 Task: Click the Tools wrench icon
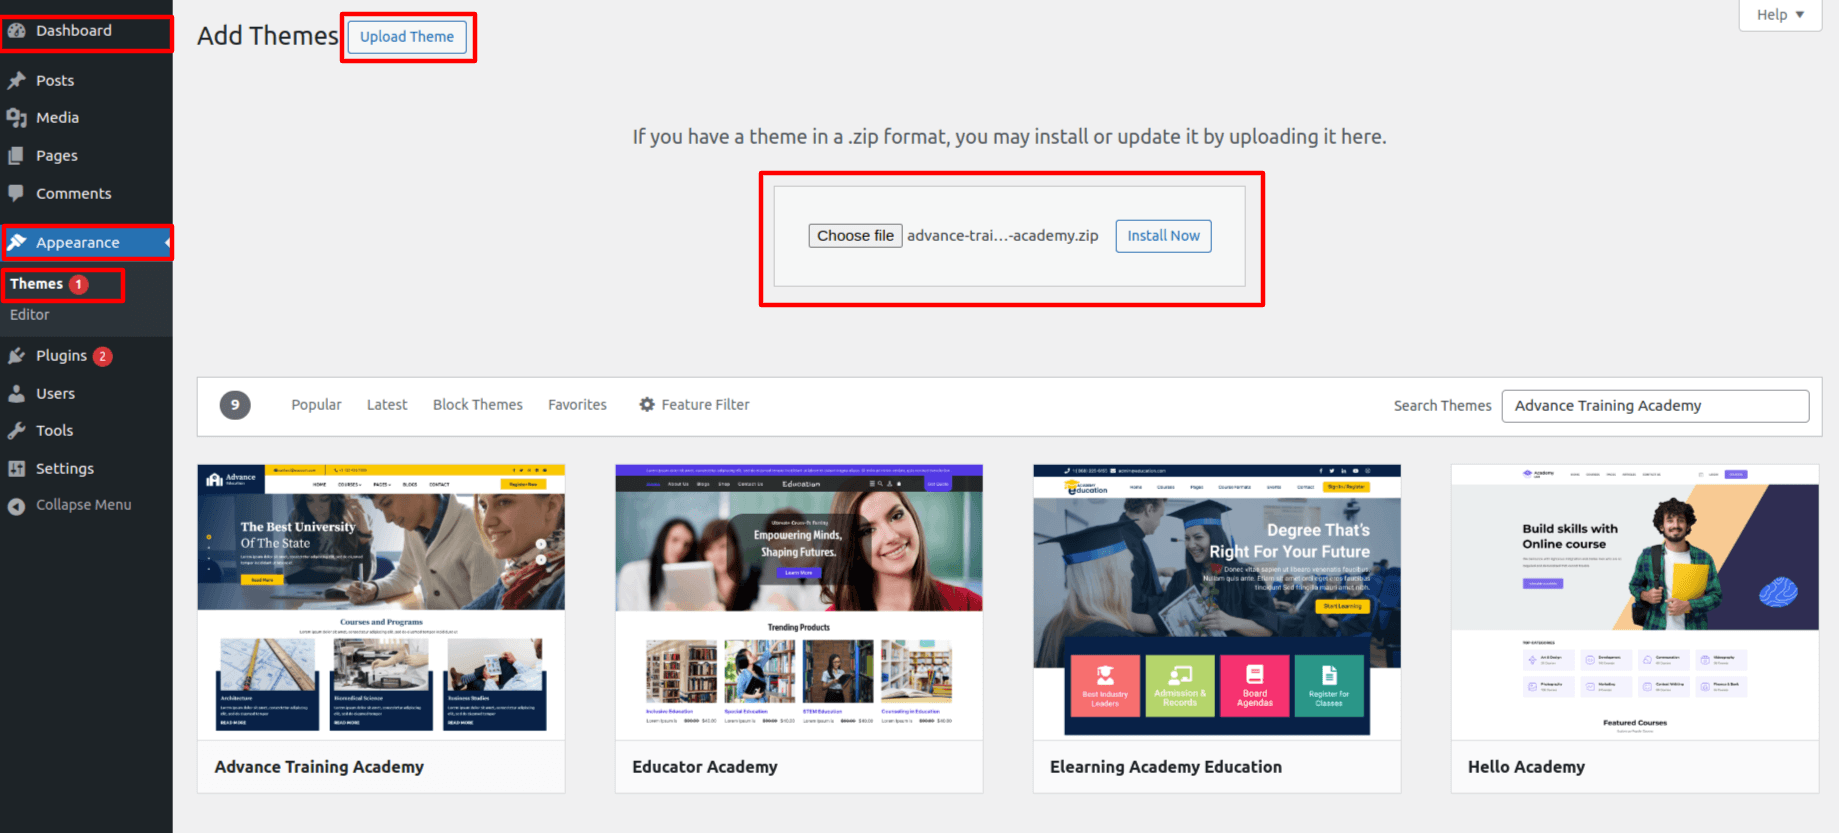pyautogui.click(x=17, y=431)
